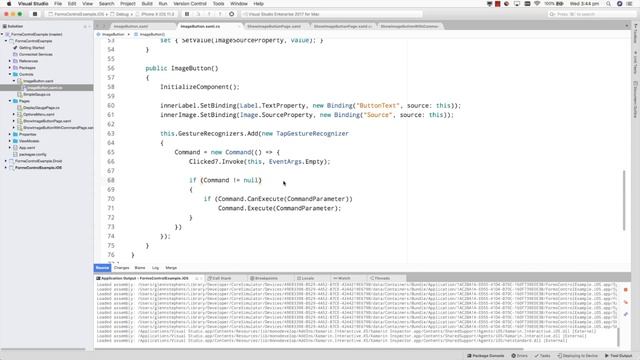Step out in the debug toolbar

click(220, 14)
